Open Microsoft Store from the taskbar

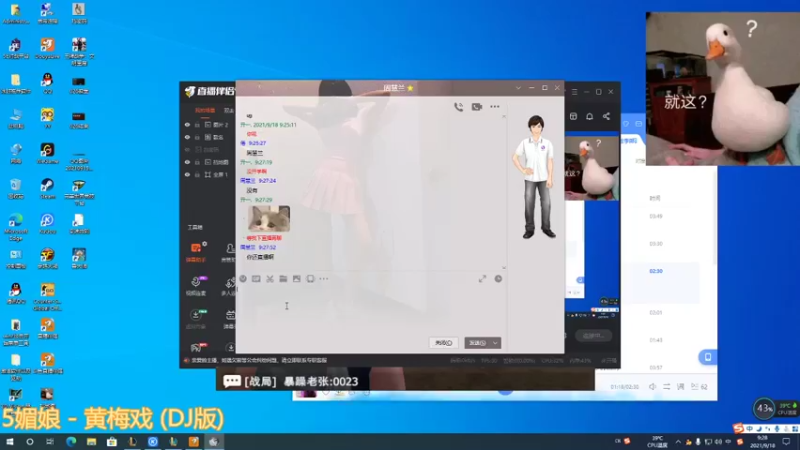(112, 442)
